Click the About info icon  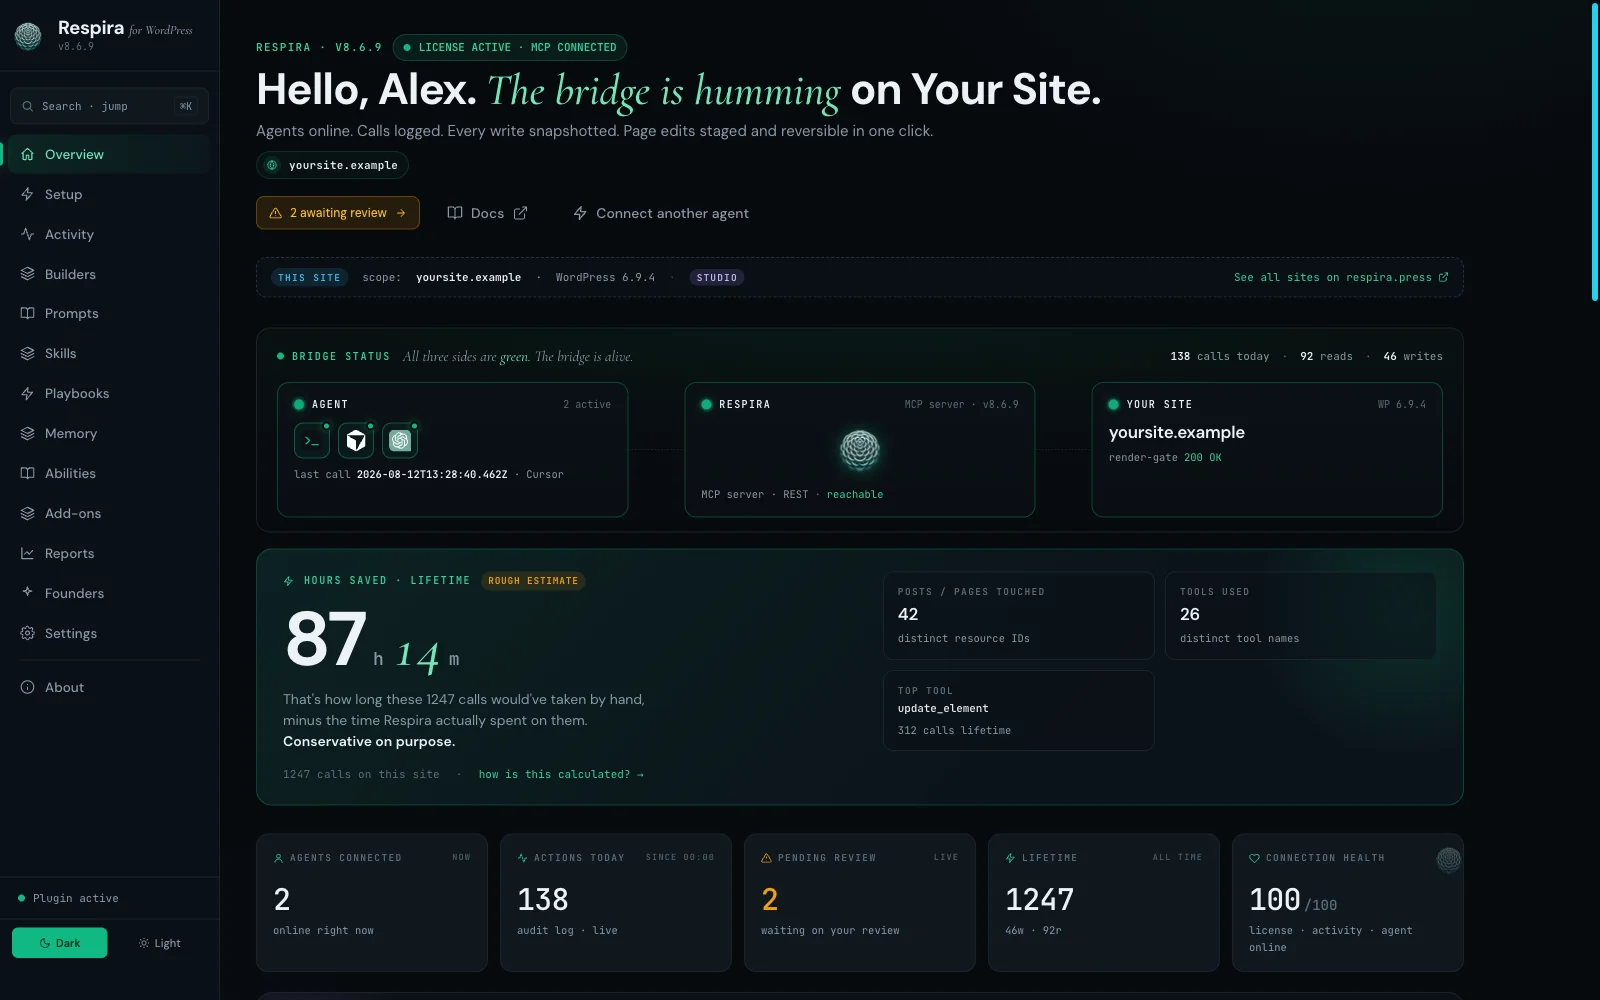pos(27,687)
